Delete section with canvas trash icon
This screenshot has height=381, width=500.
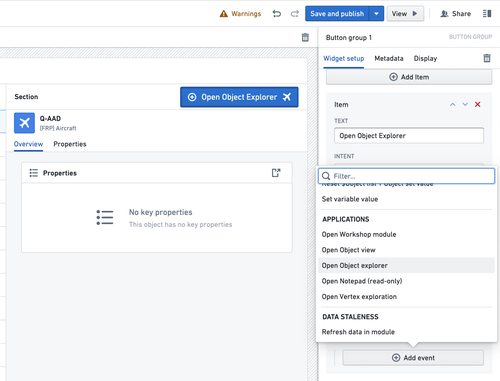tap(305, 37)
